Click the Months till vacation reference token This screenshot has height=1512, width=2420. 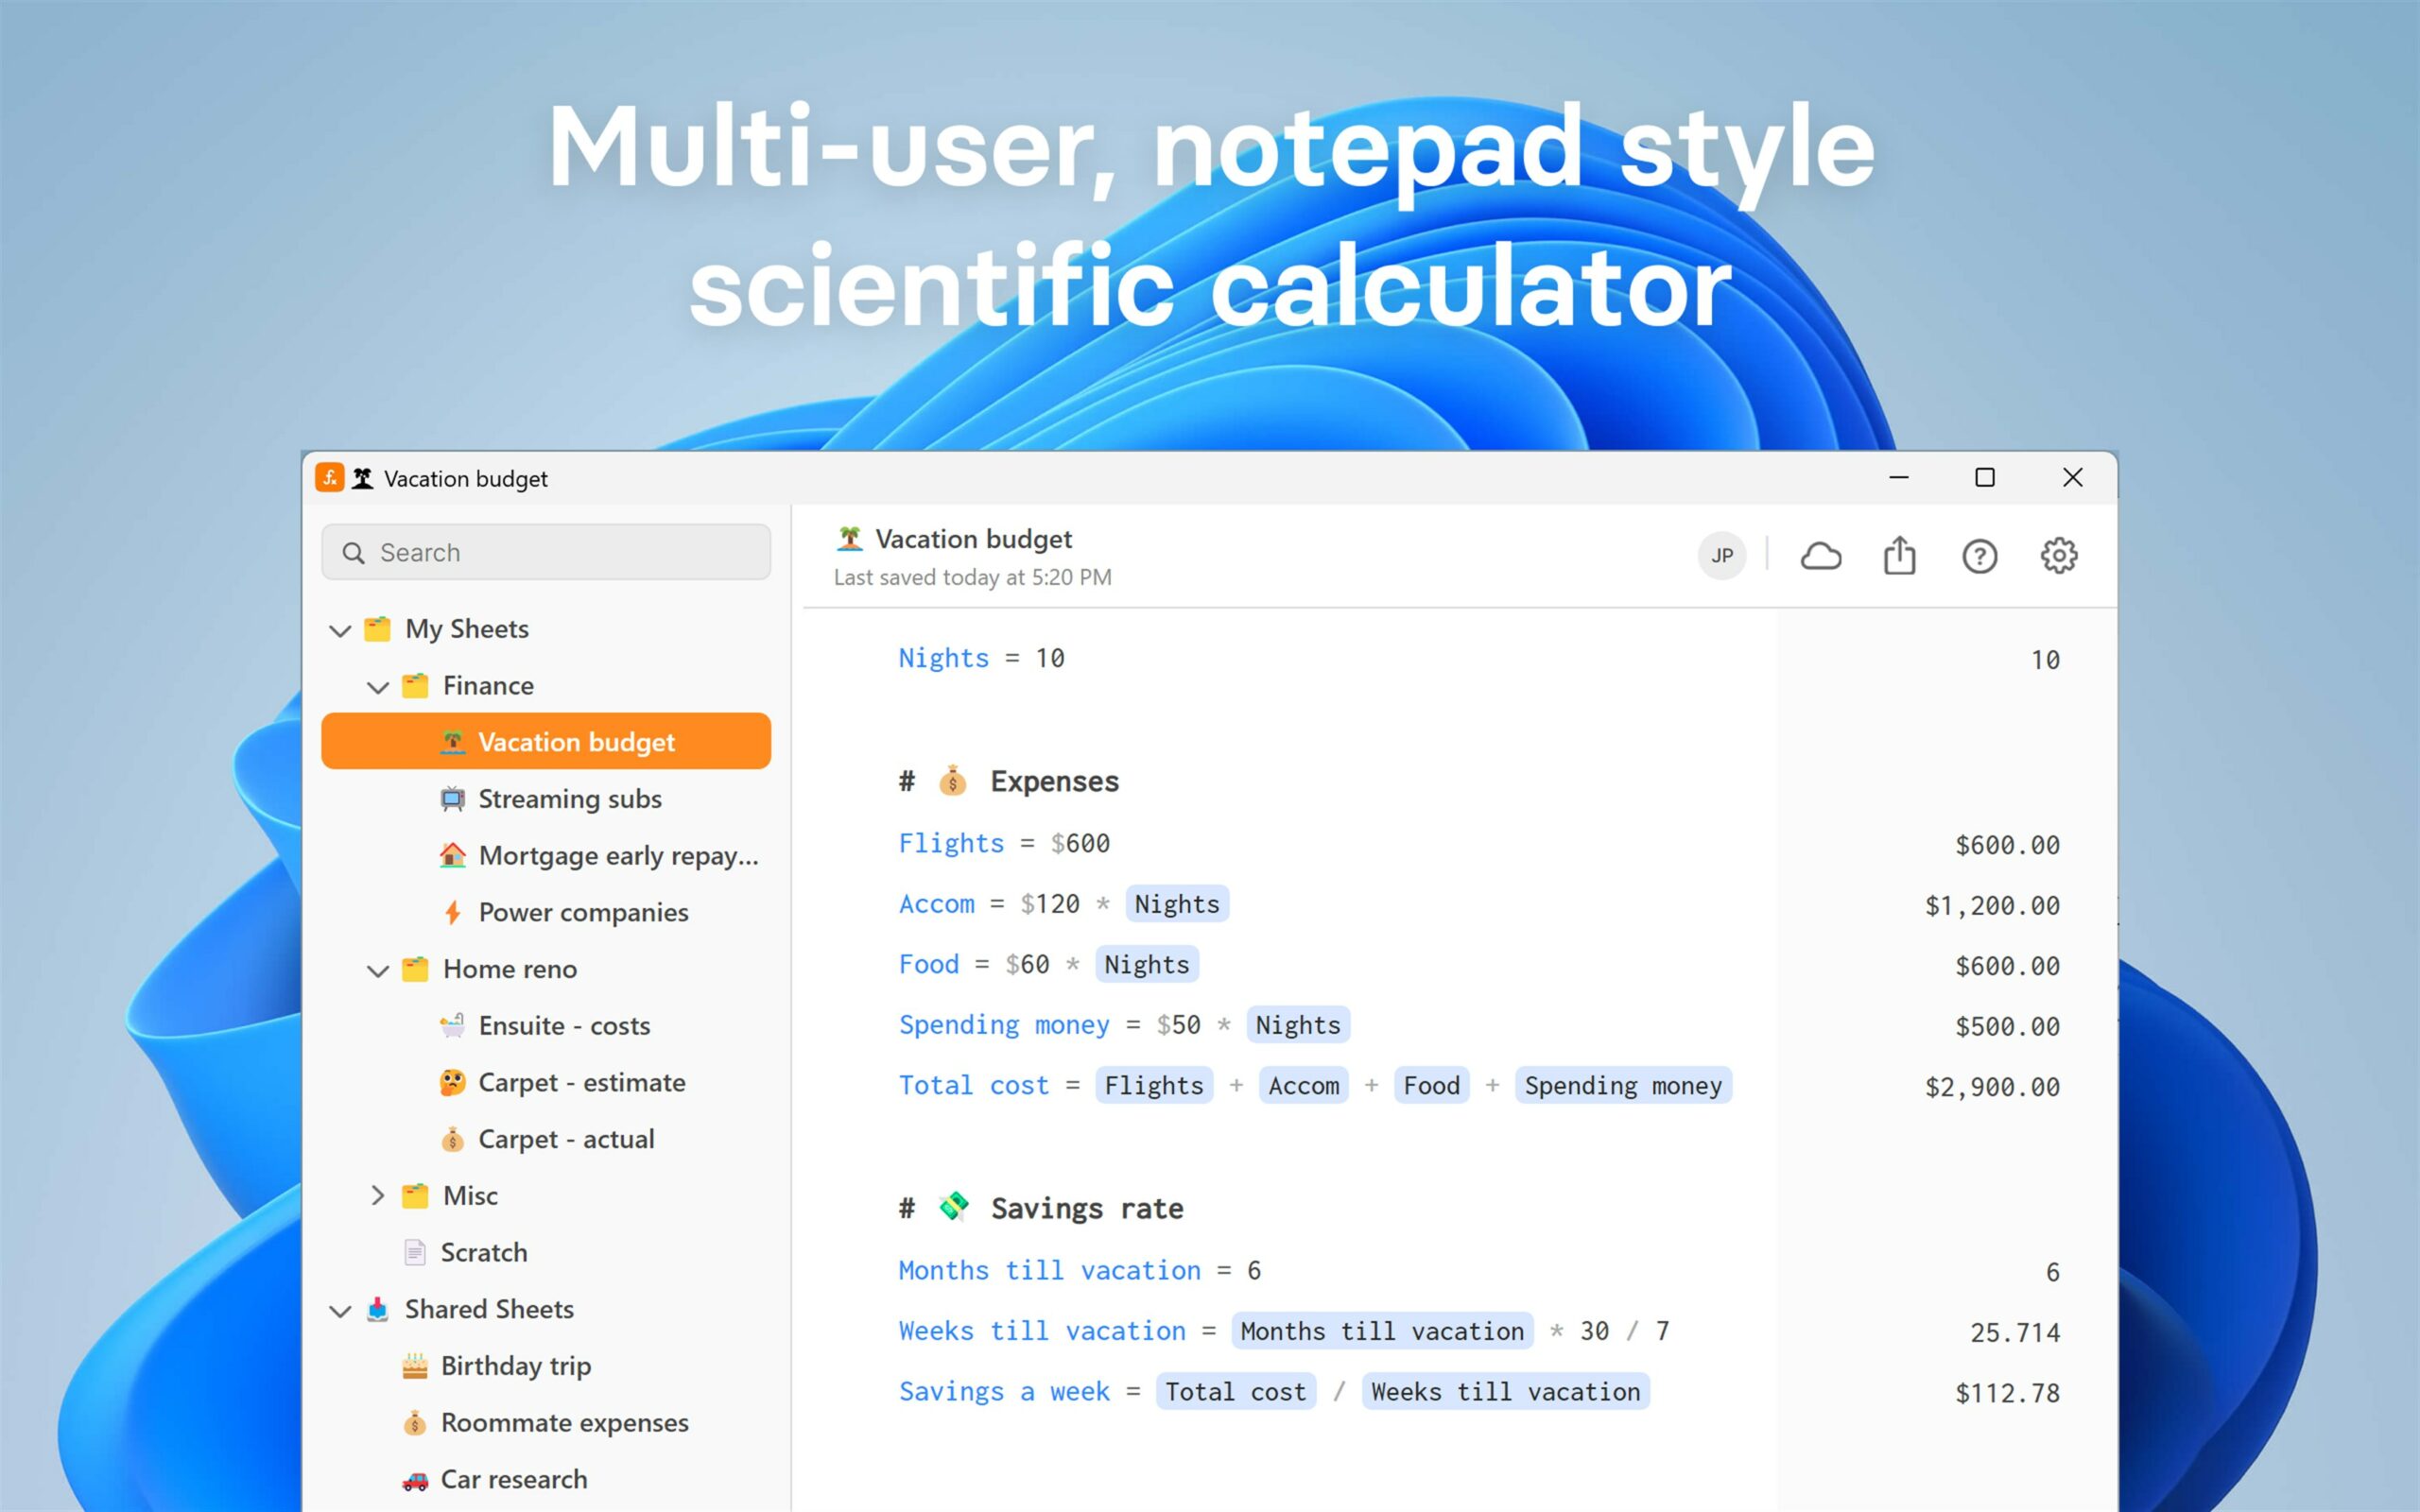[x=1381, y=1331]
